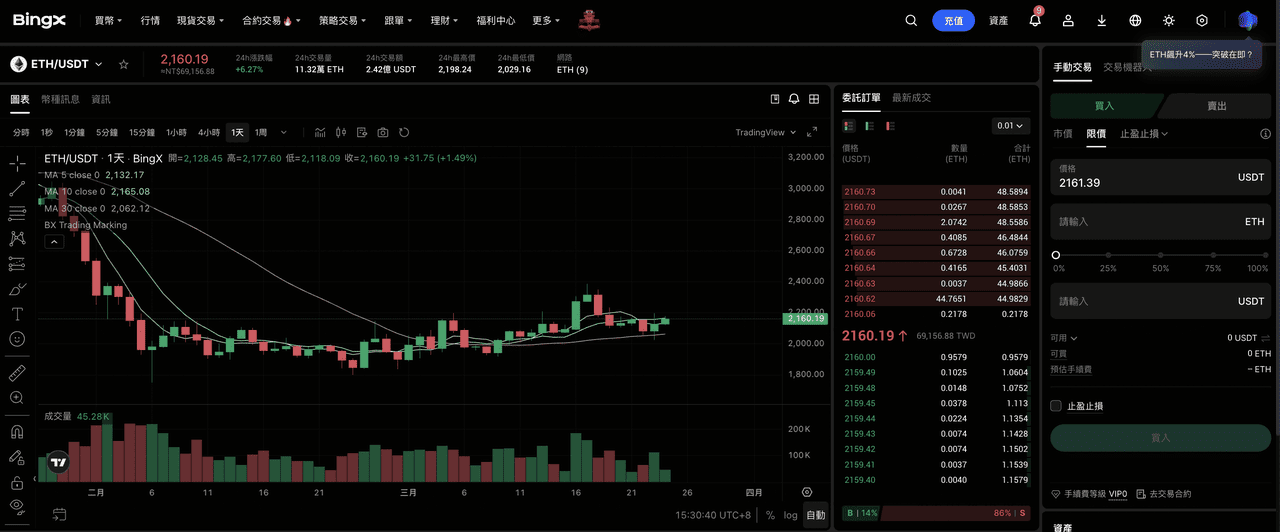Open the notifications bell icon
Image resolution: width=1280 pixels, height=532 pixels.
click(x=1035, y=20)
